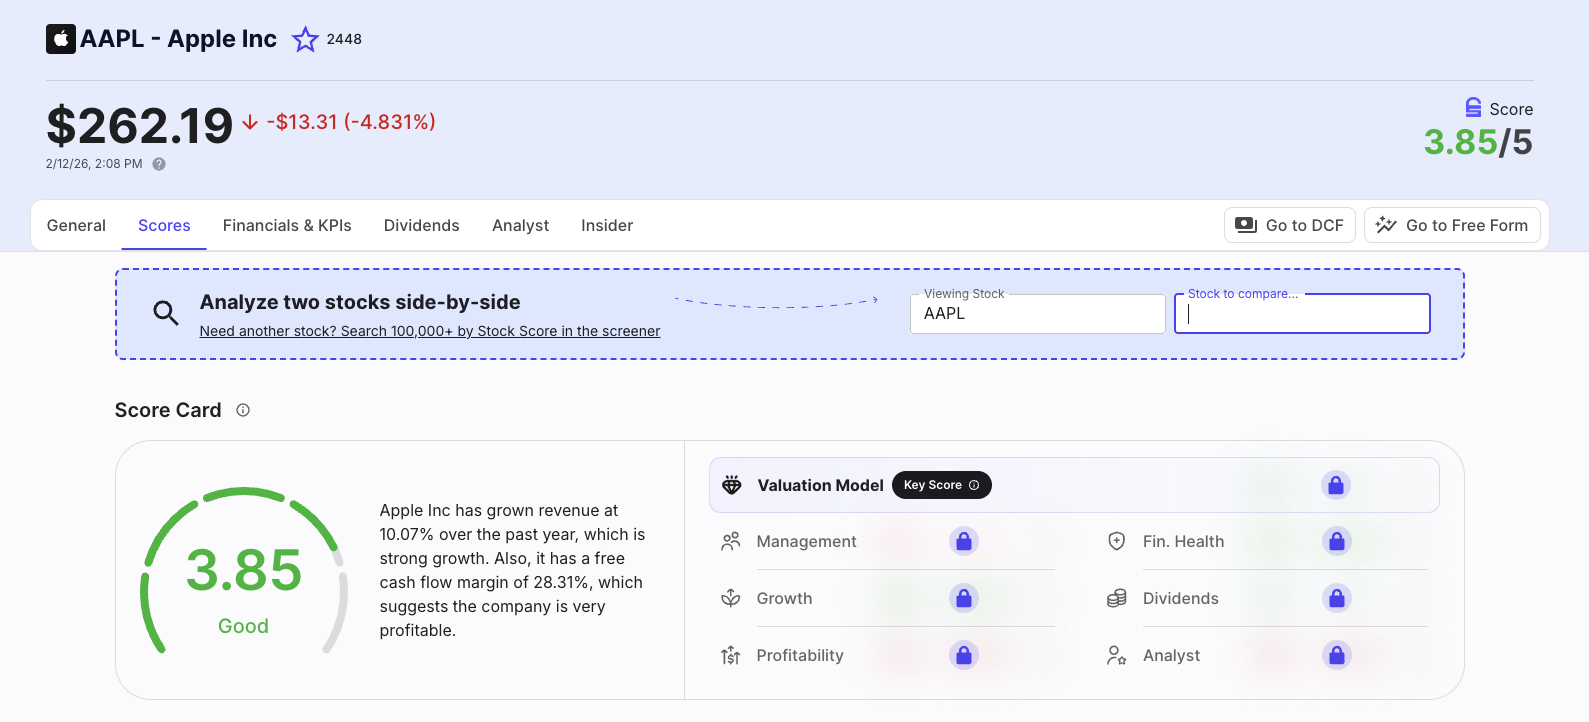1589x722 pixels.
Task: Click the Fin. Health row label
Action: [x=1184, y=541]
